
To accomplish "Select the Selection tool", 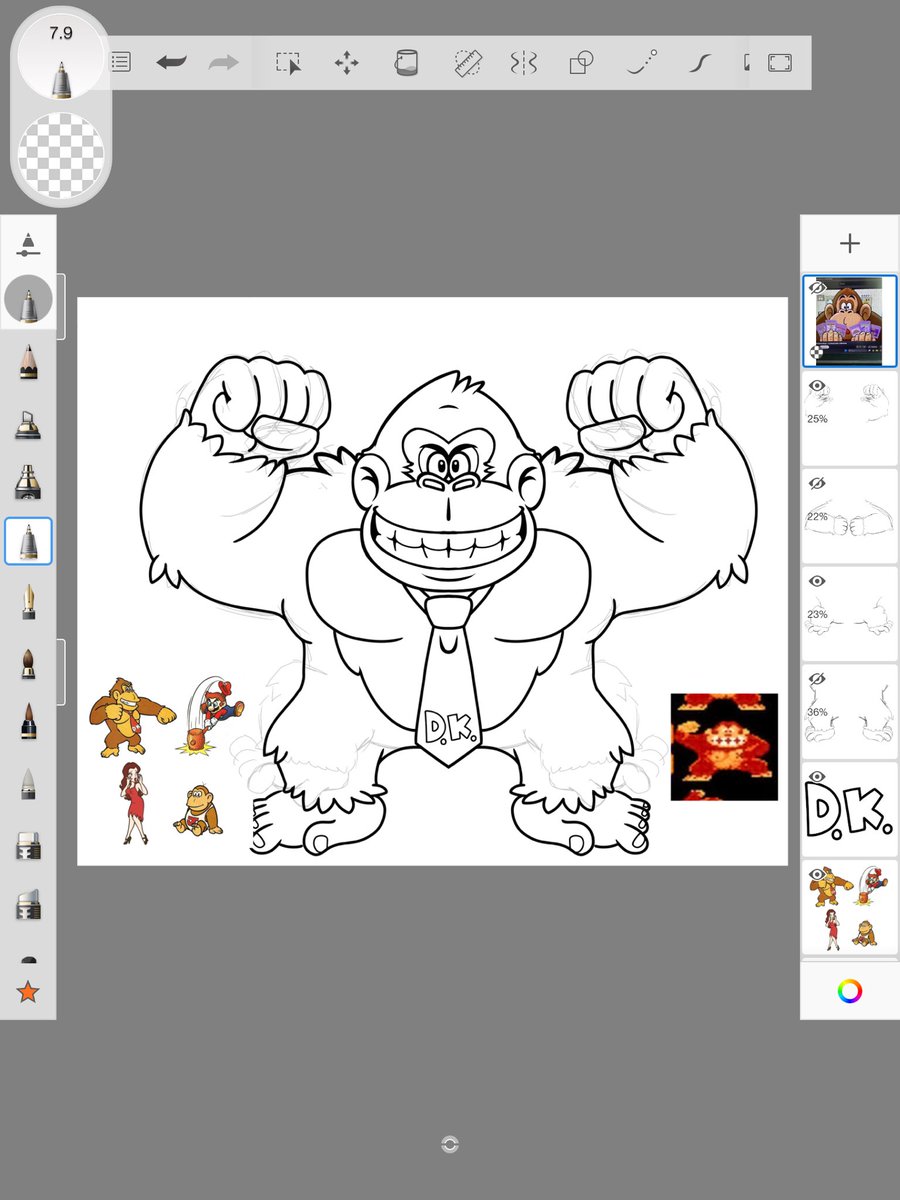I will tap(289, 63).
